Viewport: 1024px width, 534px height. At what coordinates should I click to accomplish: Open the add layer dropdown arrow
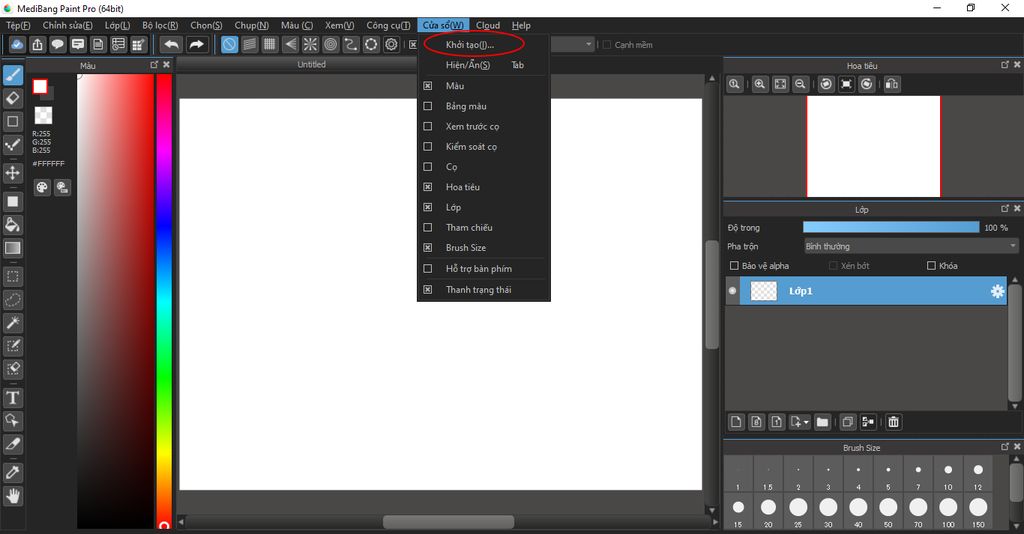[806, 422]
